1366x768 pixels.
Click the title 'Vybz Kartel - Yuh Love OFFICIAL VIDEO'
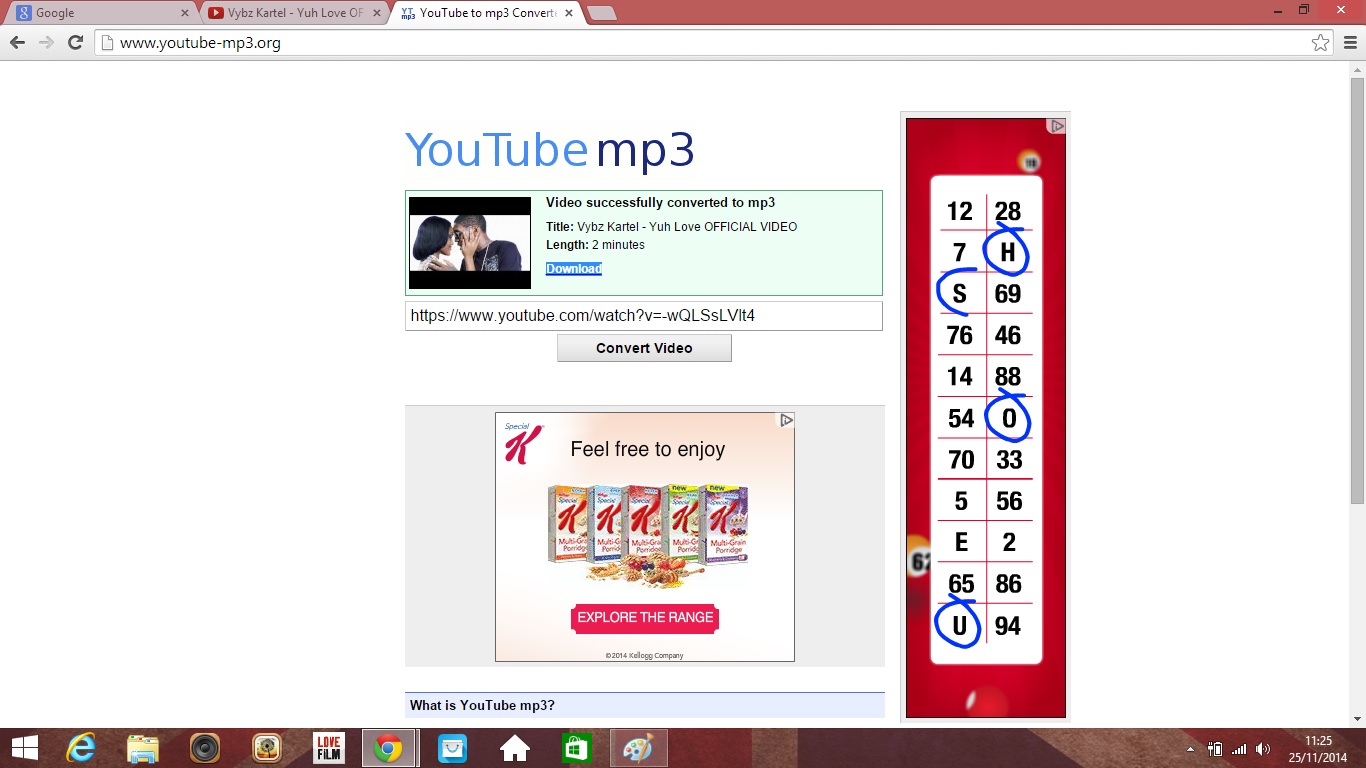pyautogui.click(x=687, y=227)
